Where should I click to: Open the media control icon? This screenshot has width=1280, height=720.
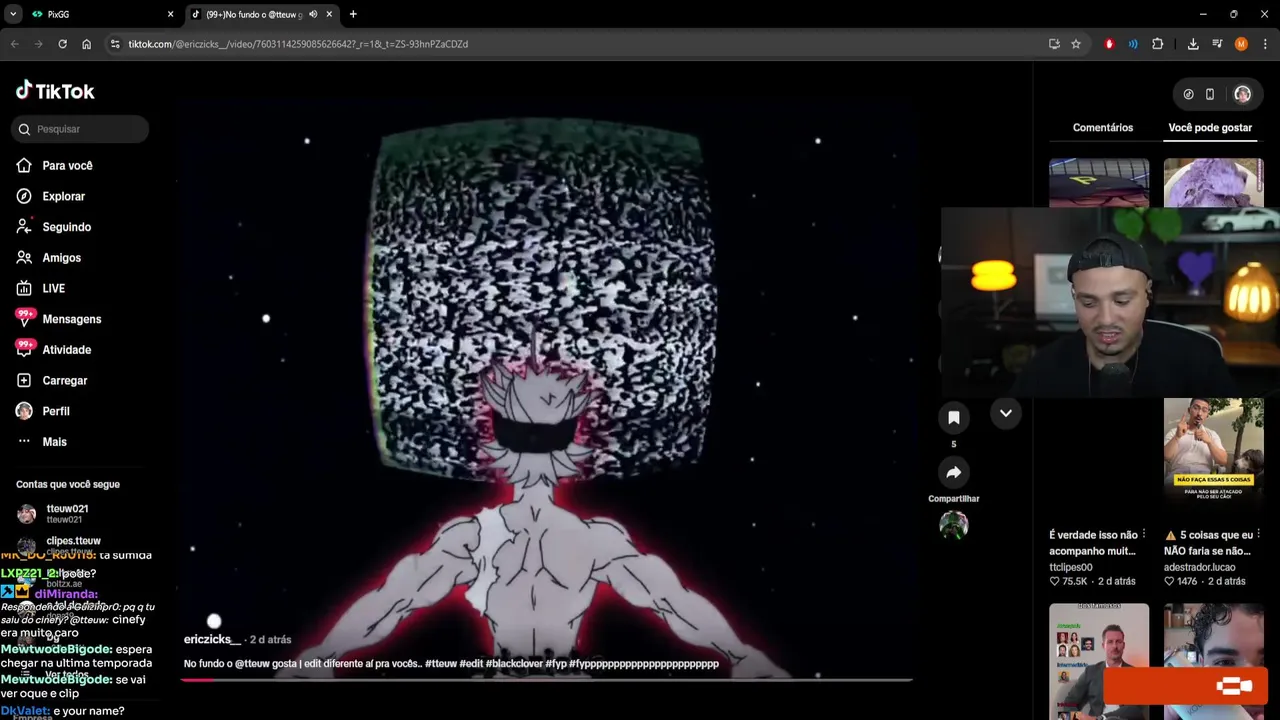click(1217, 44)
